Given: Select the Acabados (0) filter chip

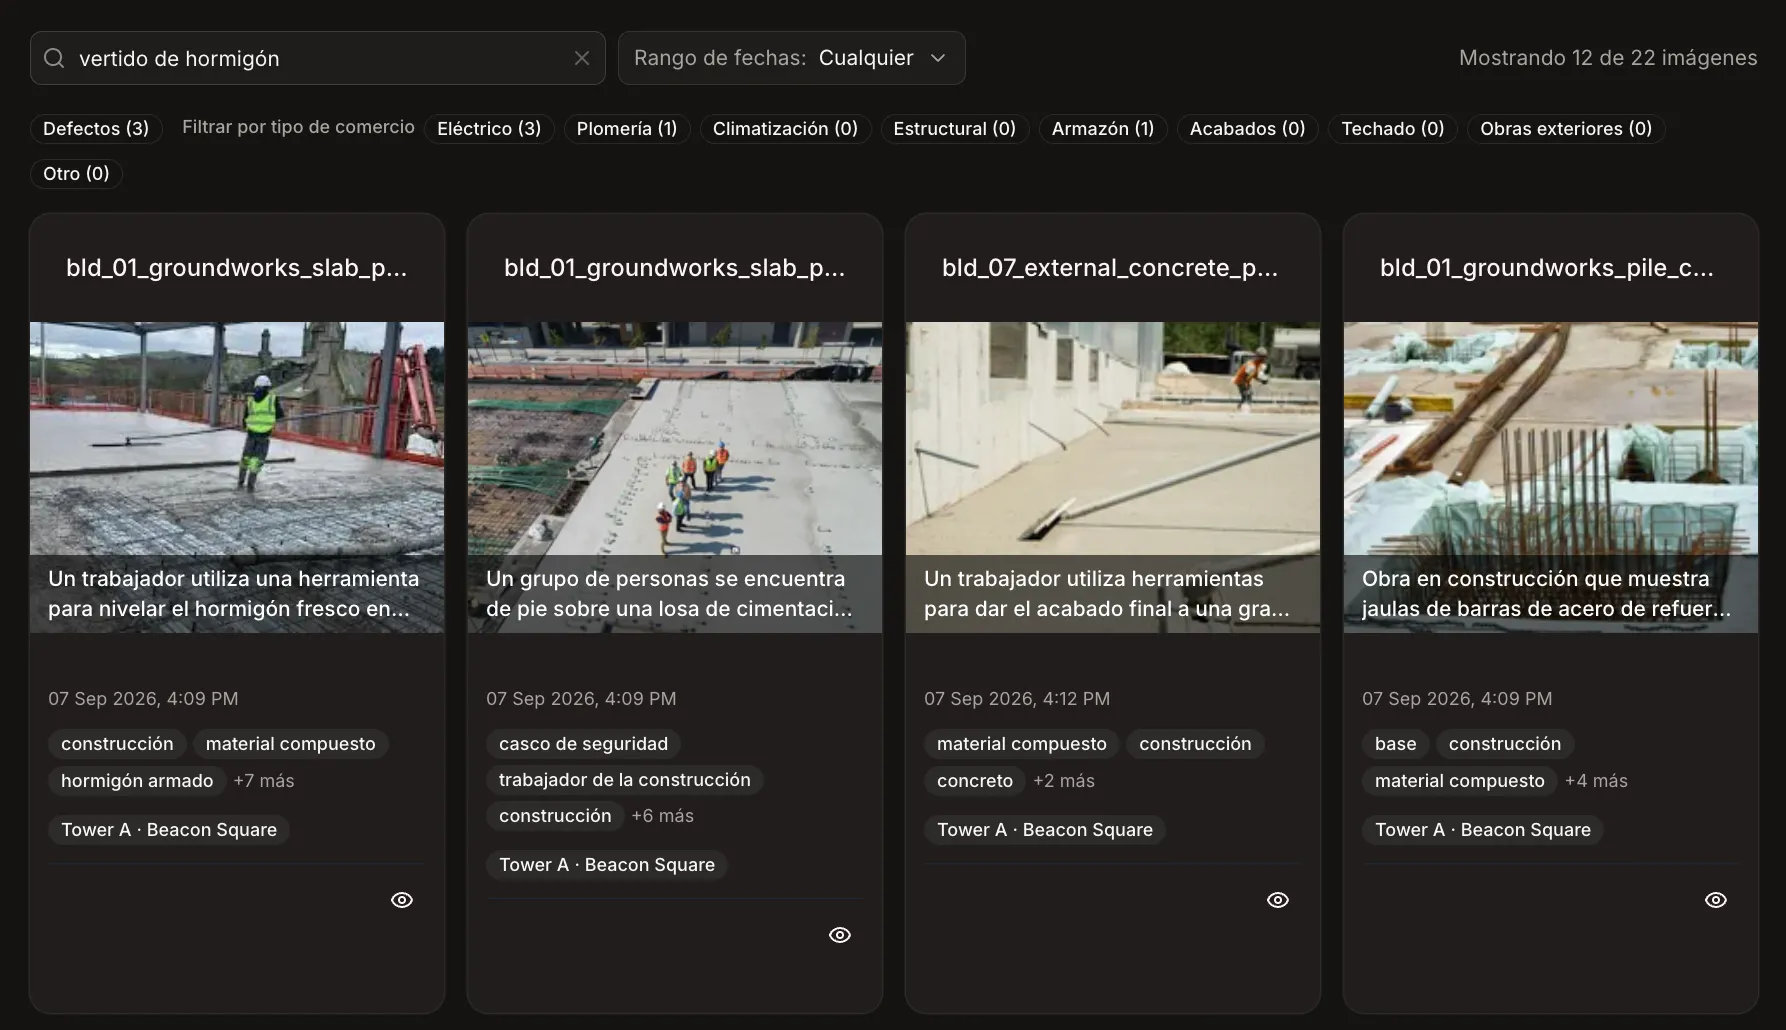Looking at the screenshot, I should click(1247, 129).
